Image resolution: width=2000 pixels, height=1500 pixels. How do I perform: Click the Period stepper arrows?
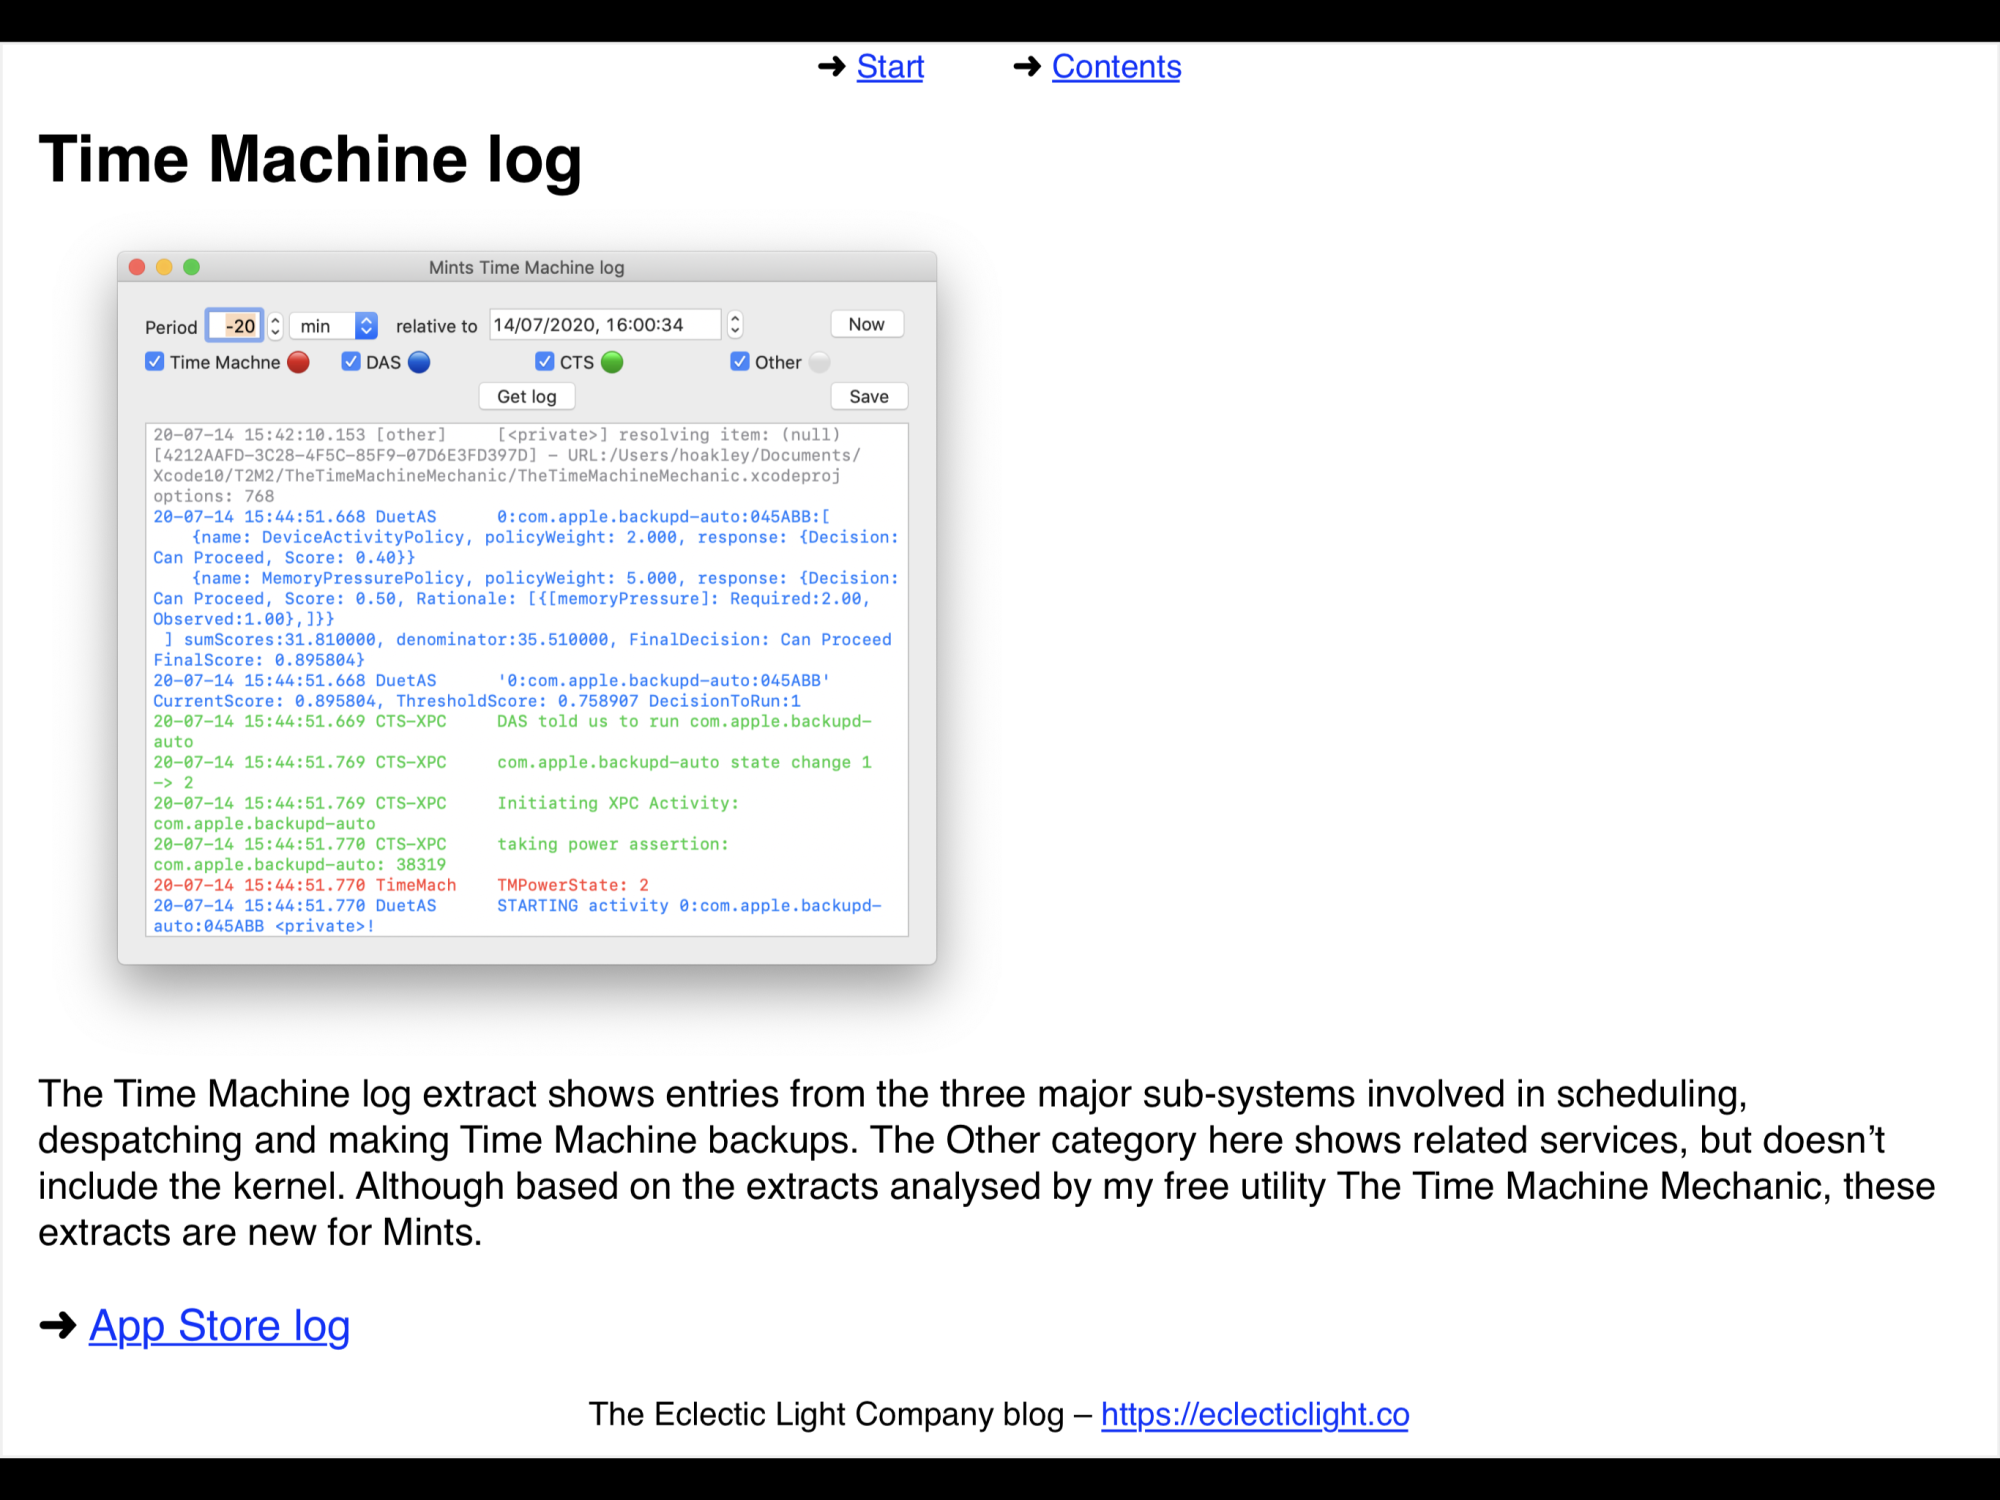[276, 326]
